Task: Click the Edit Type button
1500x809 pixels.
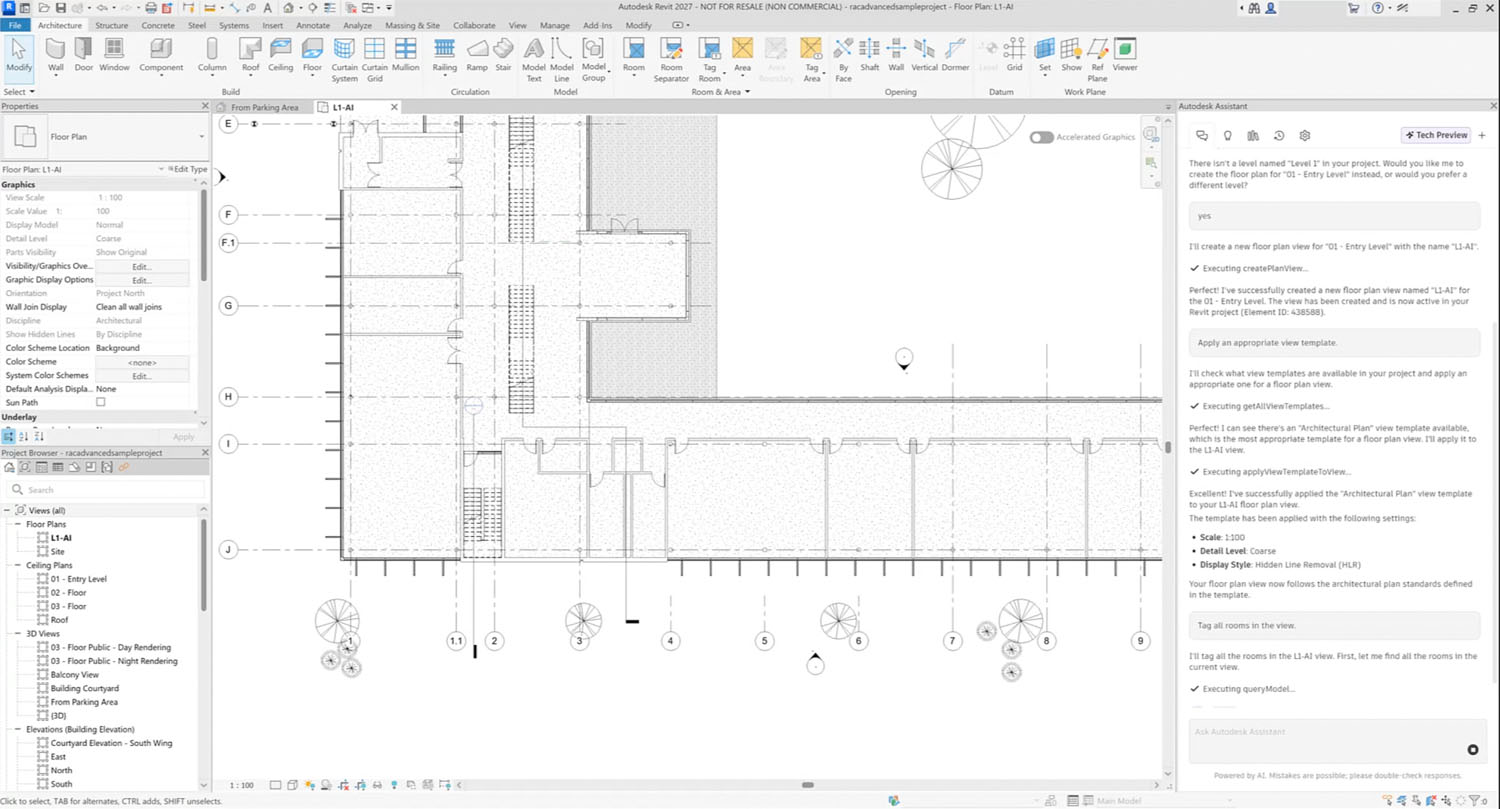Action: [186, 169]
